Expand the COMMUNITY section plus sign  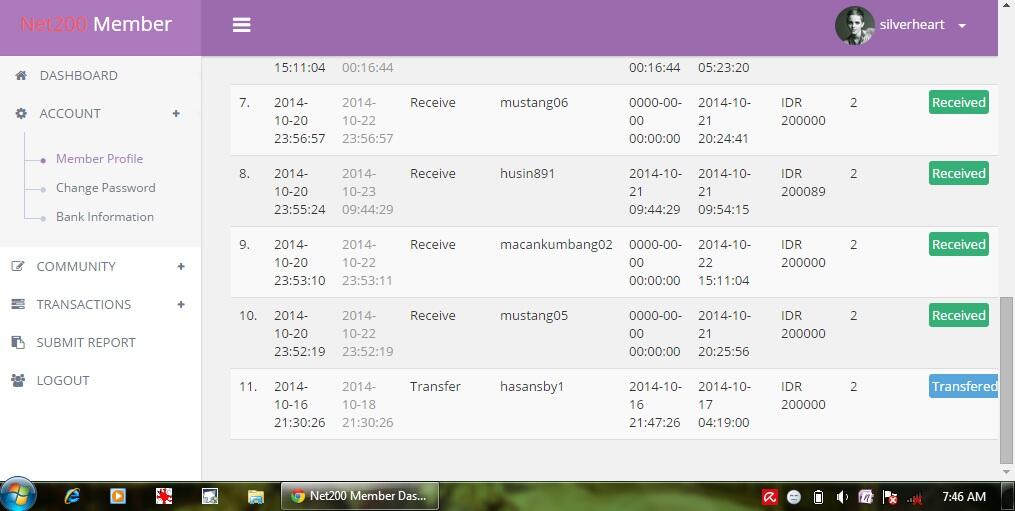[181, 266]
